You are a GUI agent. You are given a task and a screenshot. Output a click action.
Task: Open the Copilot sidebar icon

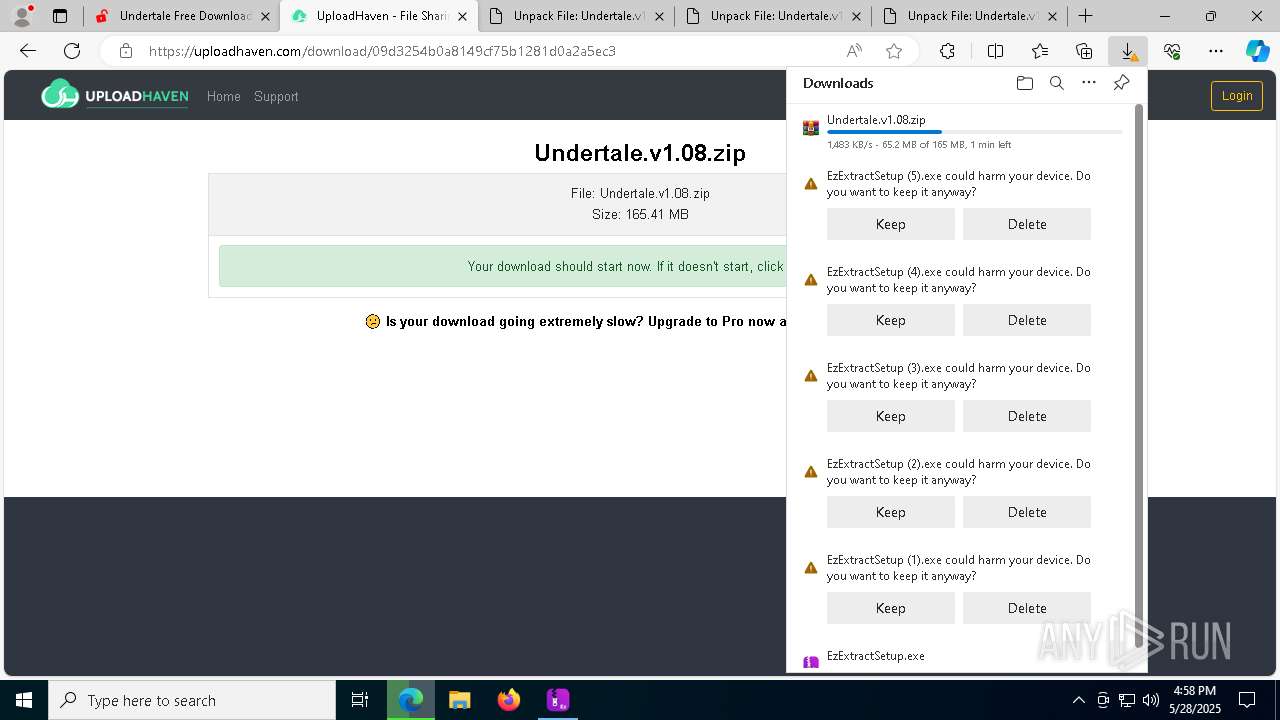(x=1257, y=51)
